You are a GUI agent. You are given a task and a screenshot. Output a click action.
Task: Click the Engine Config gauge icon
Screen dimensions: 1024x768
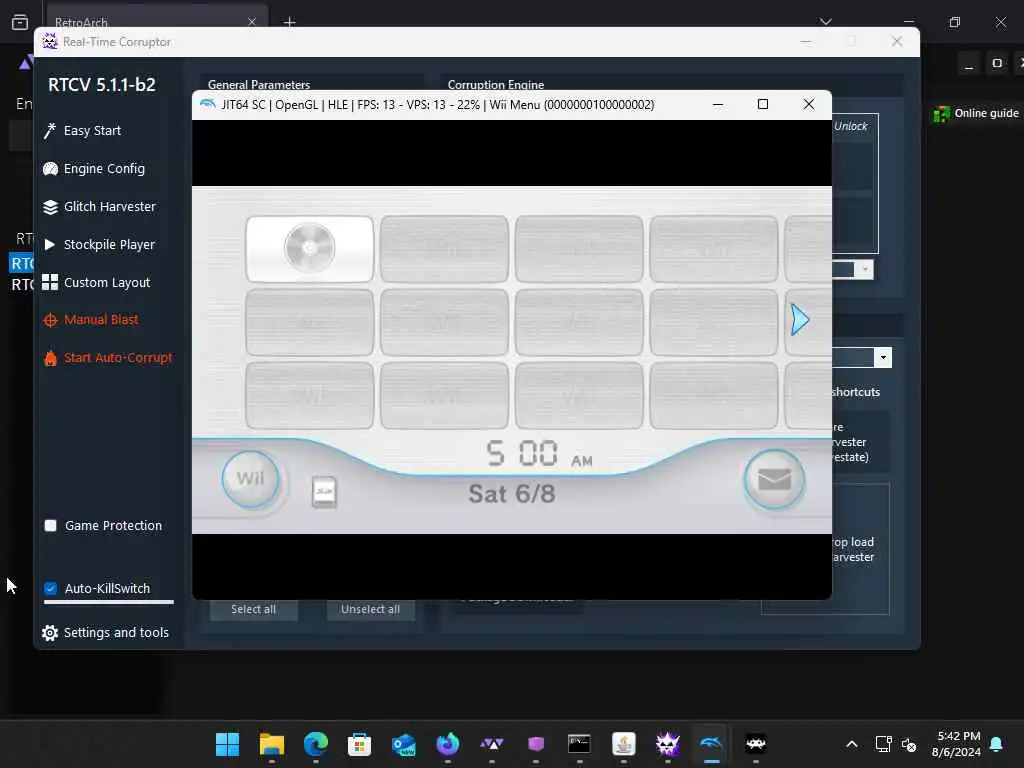pos(50,169)
